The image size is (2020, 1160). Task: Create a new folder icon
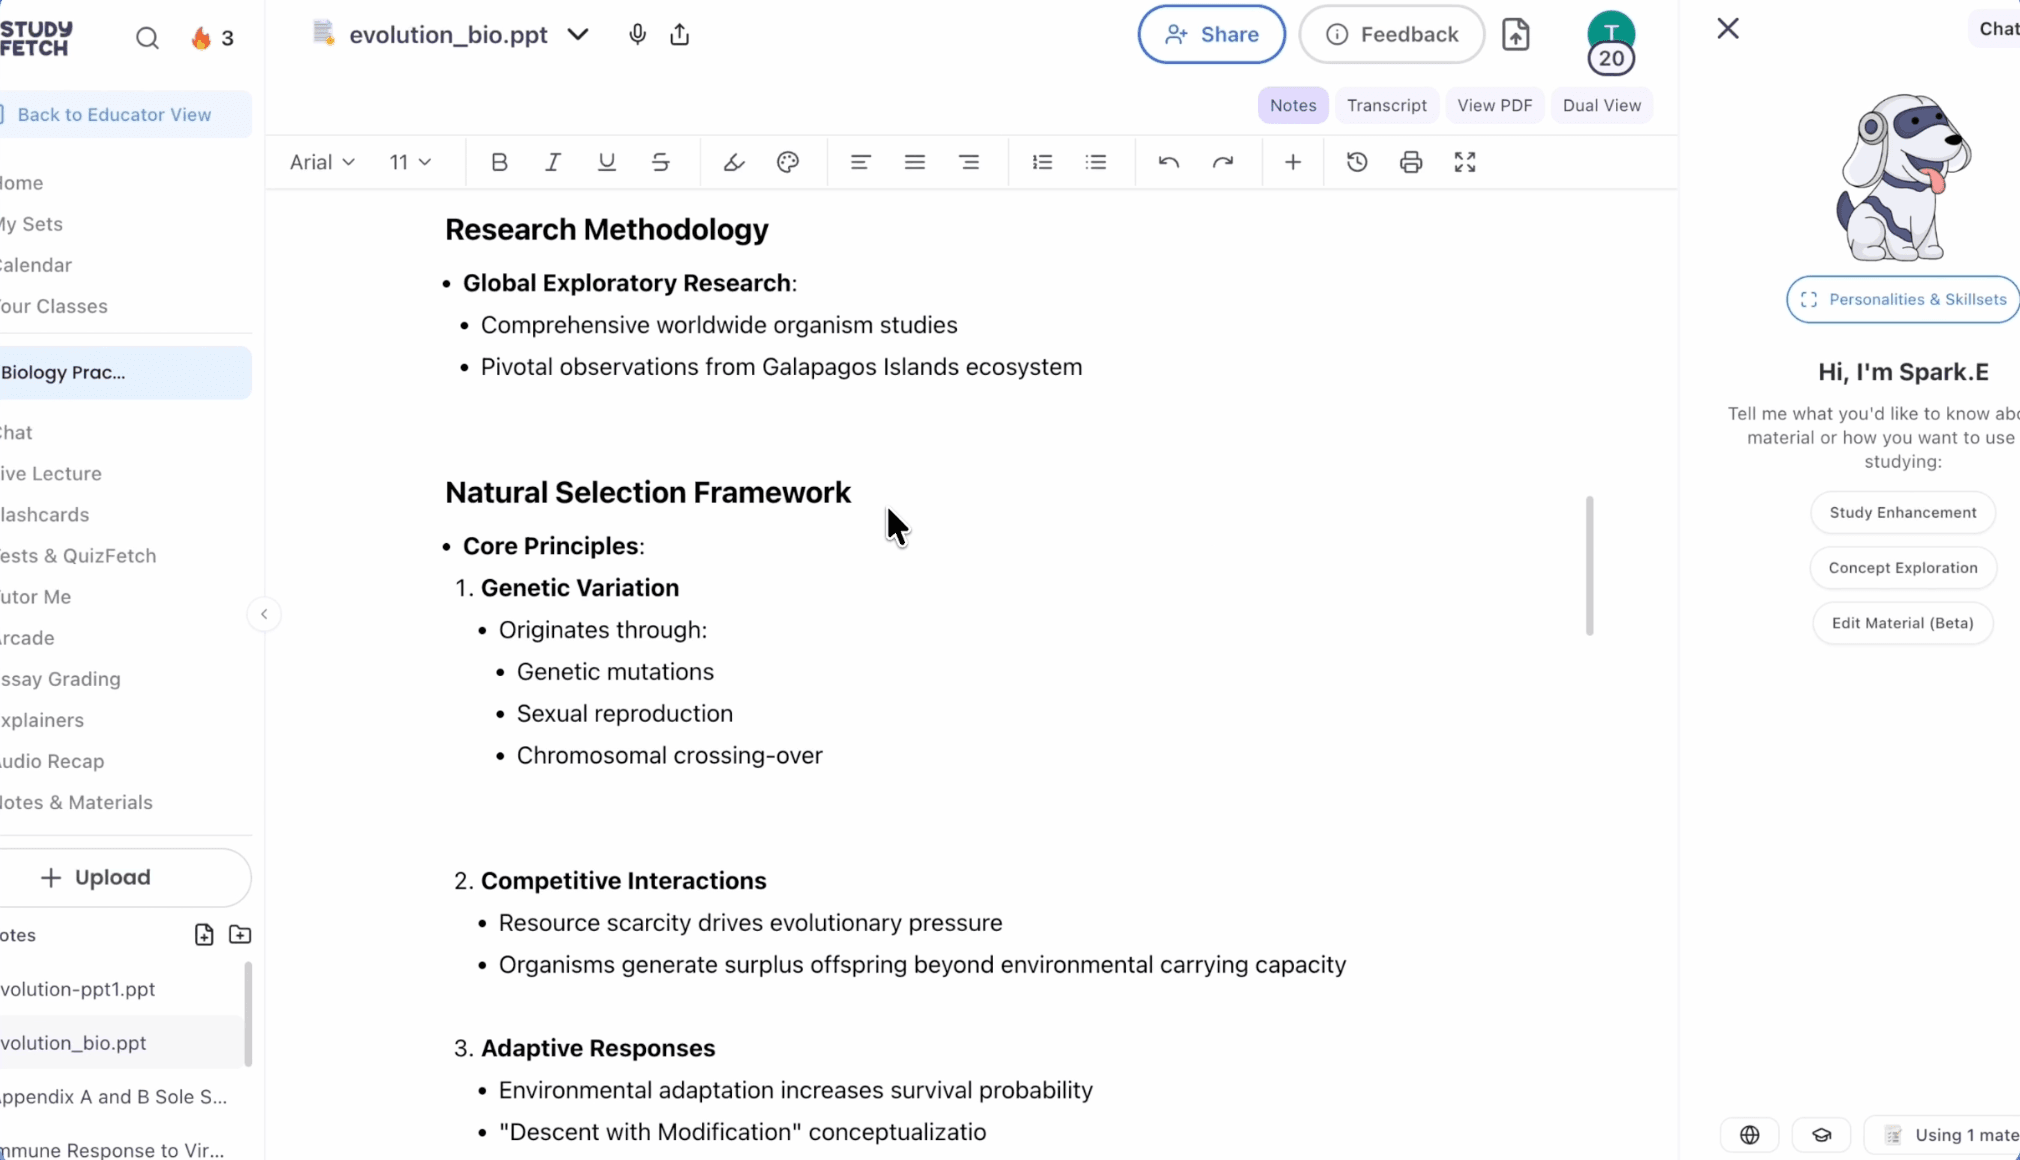coord(240,934)
